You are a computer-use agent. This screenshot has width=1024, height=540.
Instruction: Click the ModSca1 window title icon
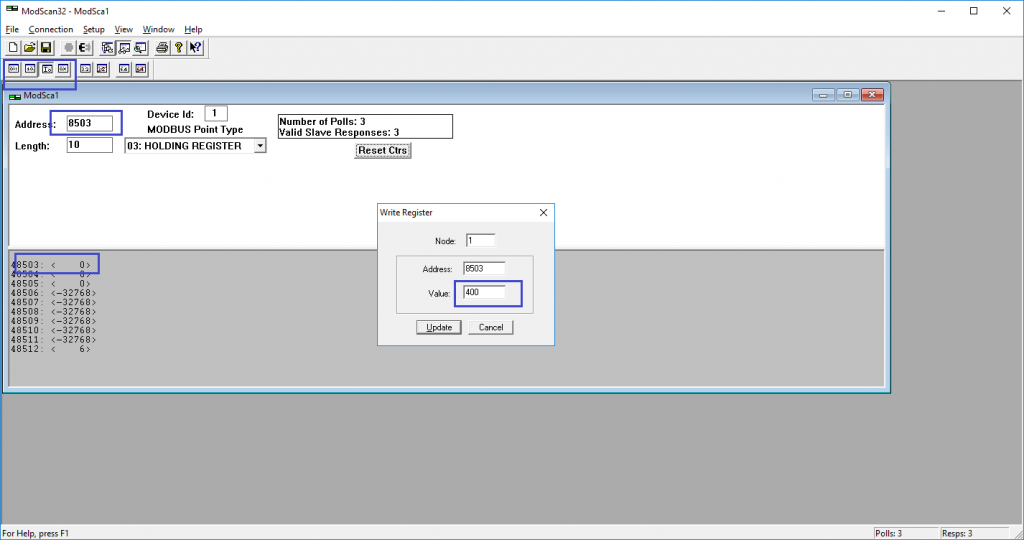[x=15, y=96]
